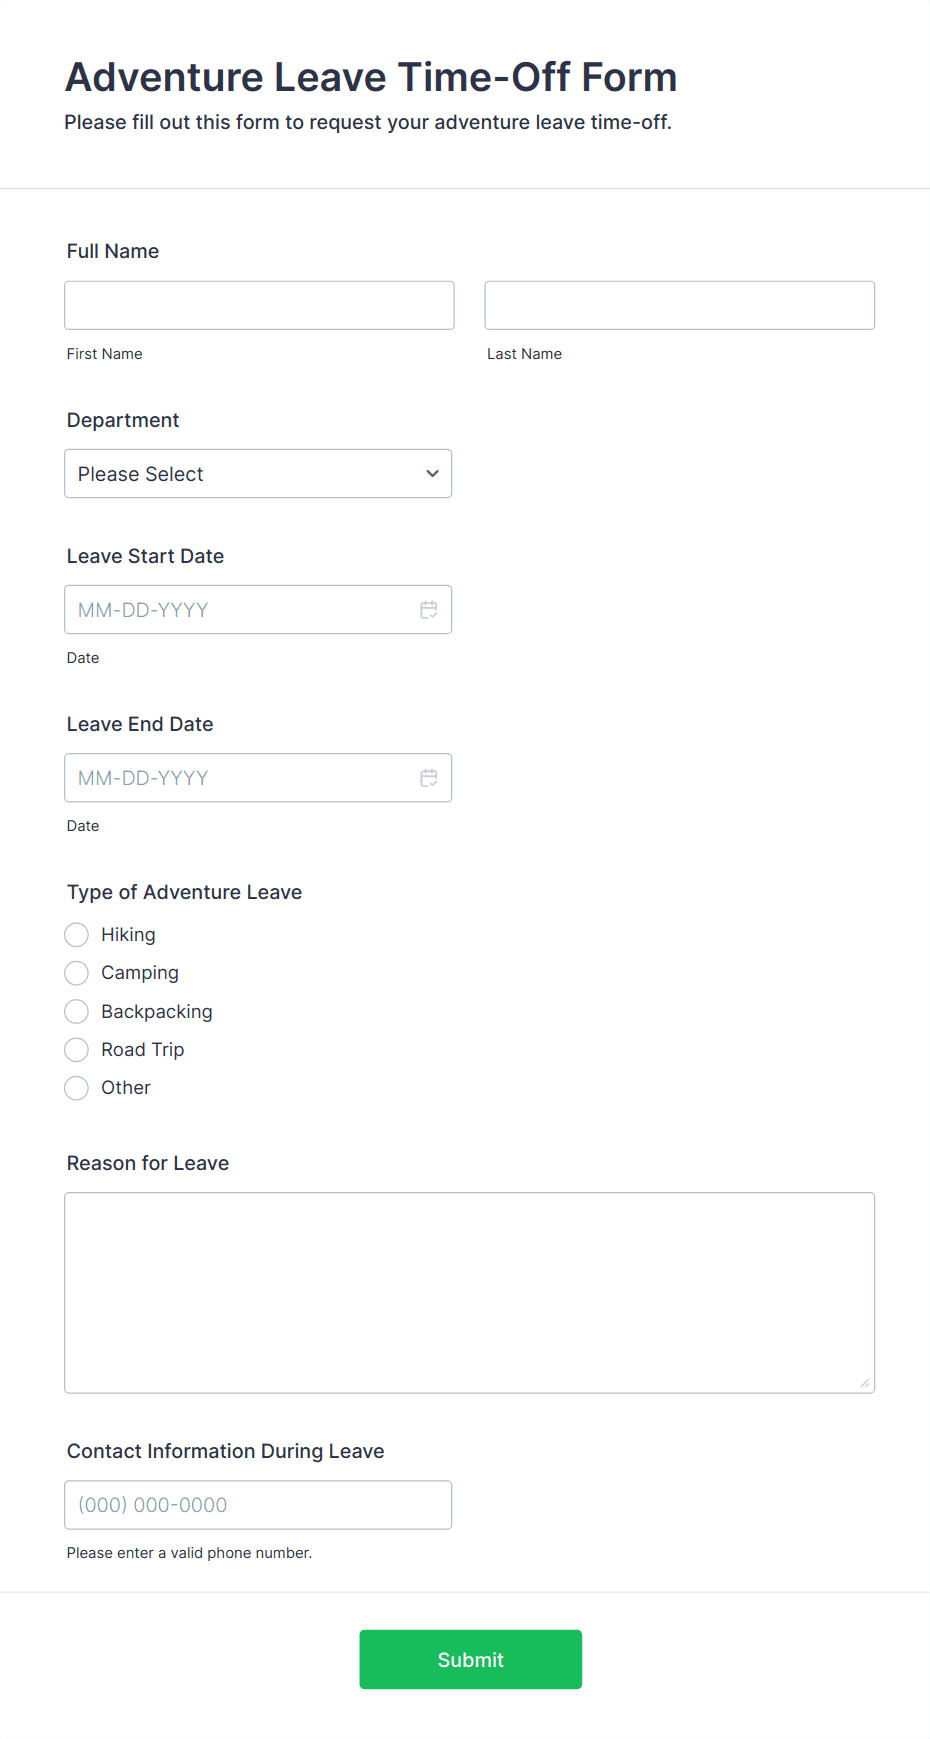Submit the adventure leave form
The height and width of the screenshot is (1739, 930).
[x=470, y=1660]
